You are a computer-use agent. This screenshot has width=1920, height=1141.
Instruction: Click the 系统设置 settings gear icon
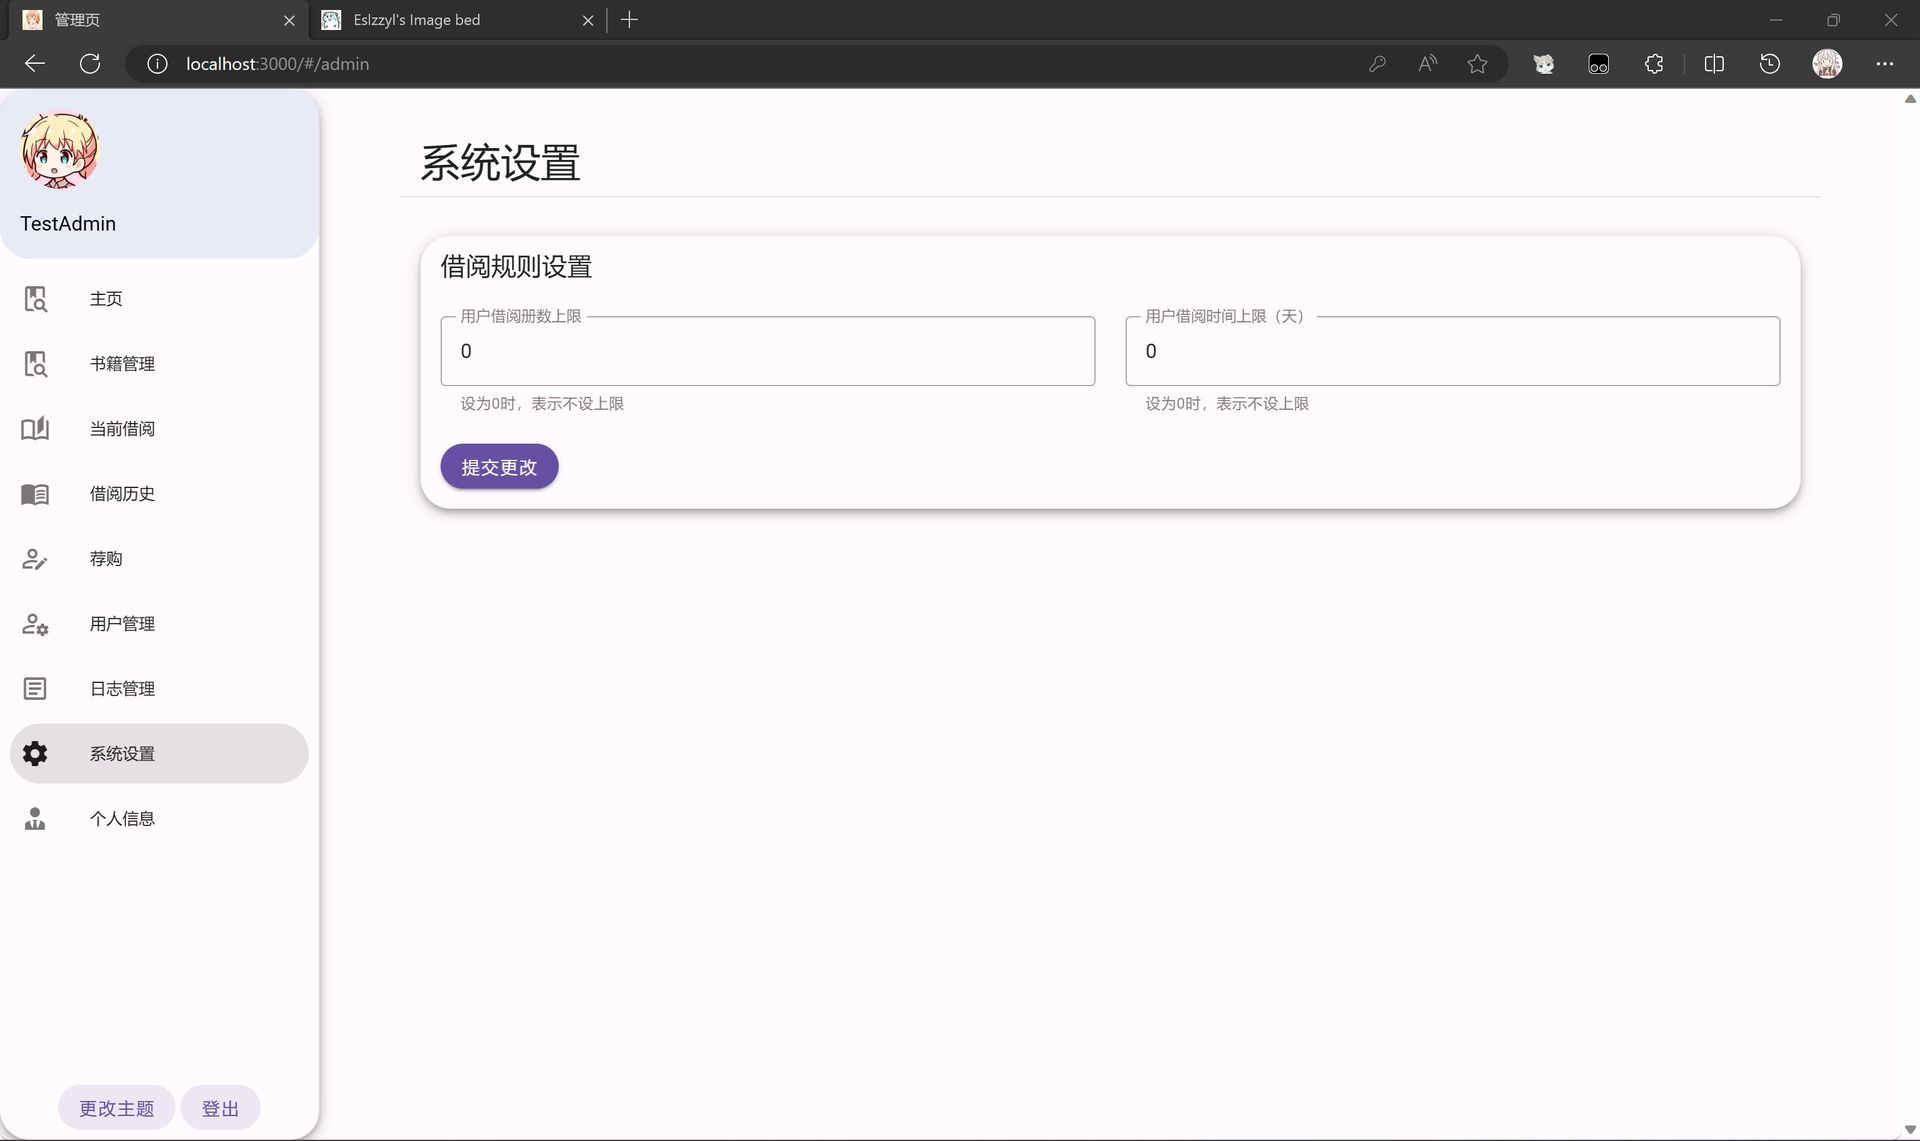[x=35, y=753]
